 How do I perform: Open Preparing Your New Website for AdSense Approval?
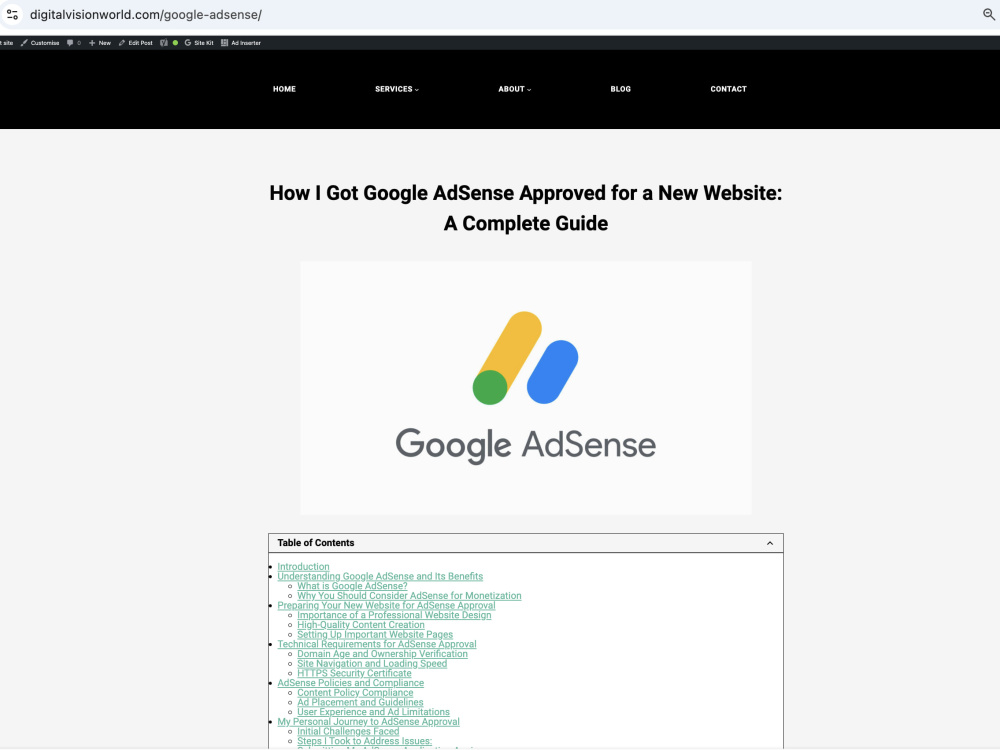[x=386, y=605]
